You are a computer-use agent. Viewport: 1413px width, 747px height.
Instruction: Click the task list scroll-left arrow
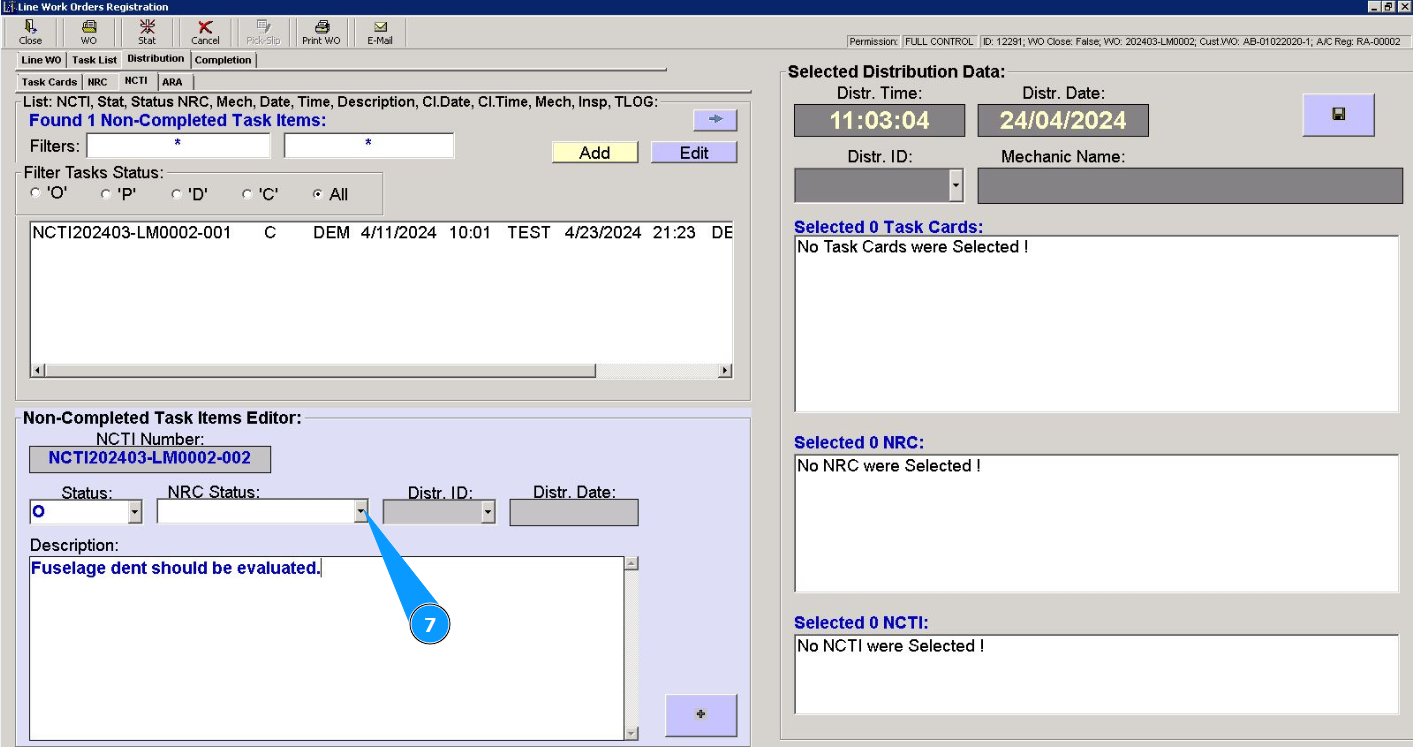point(38,371)
